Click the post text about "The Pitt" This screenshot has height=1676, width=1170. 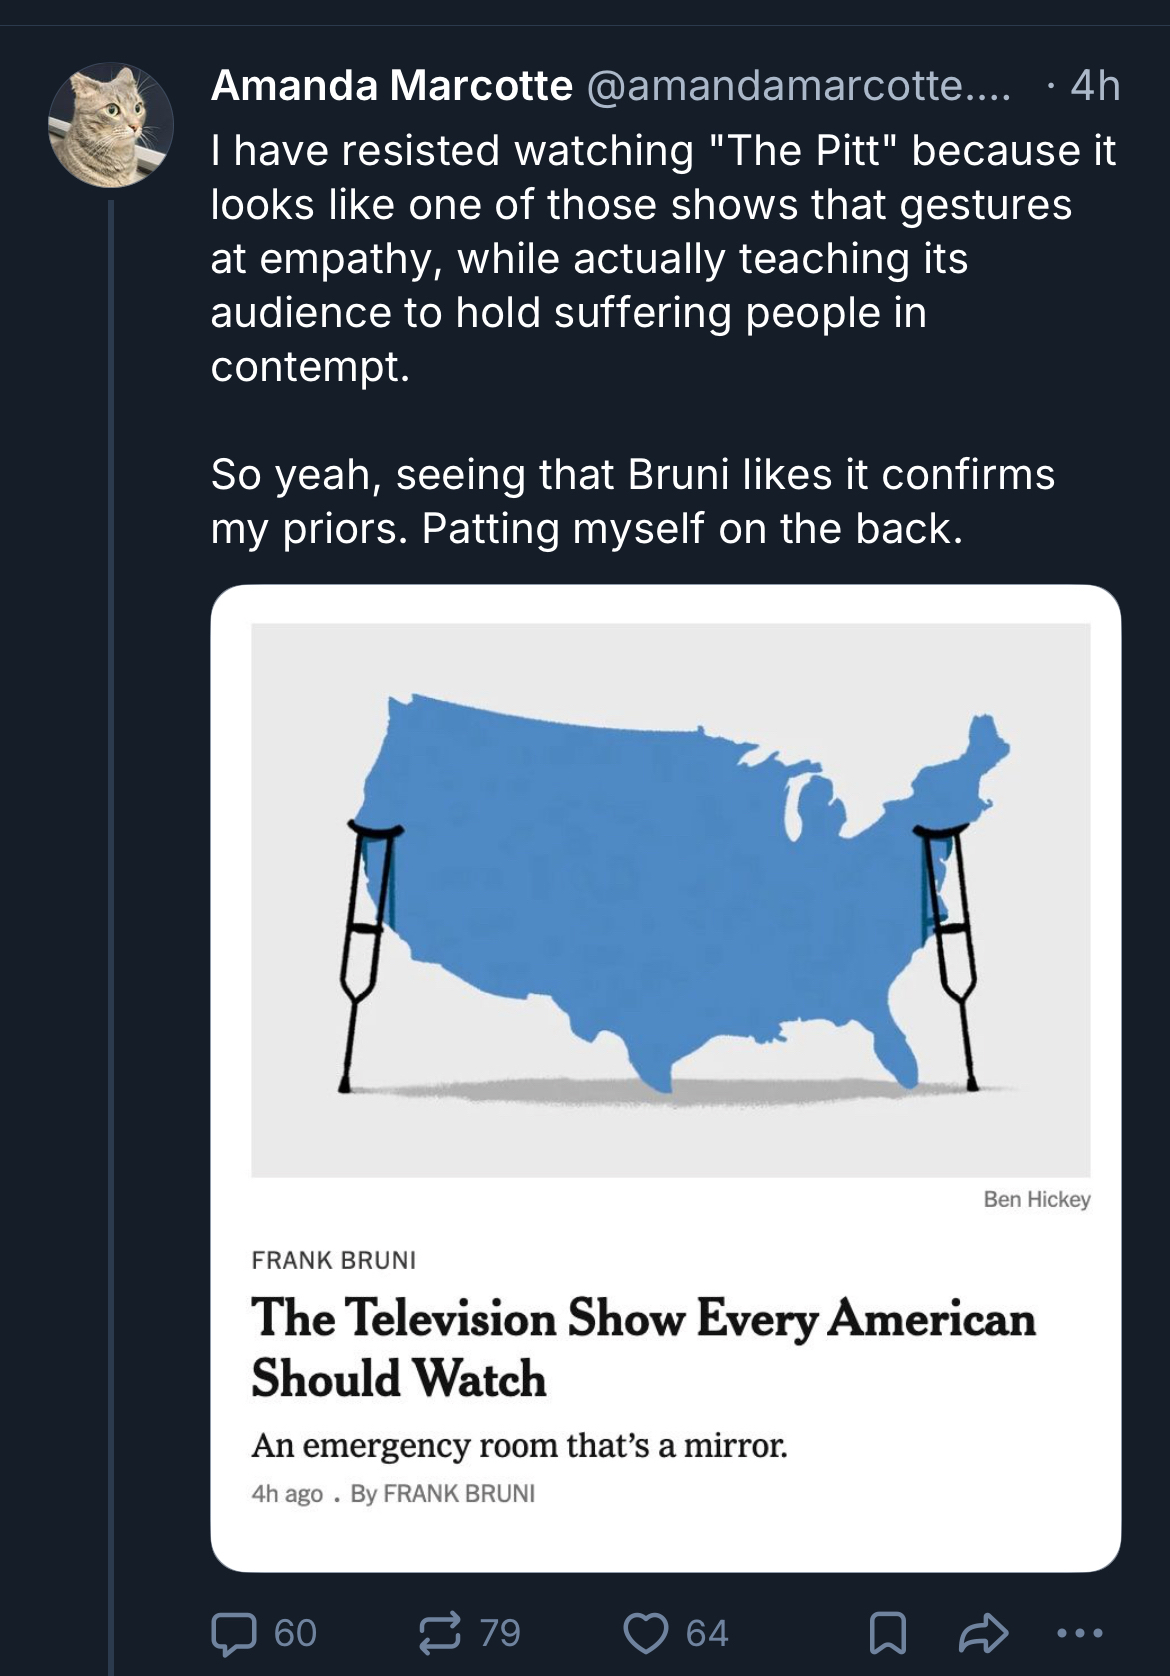660,258
